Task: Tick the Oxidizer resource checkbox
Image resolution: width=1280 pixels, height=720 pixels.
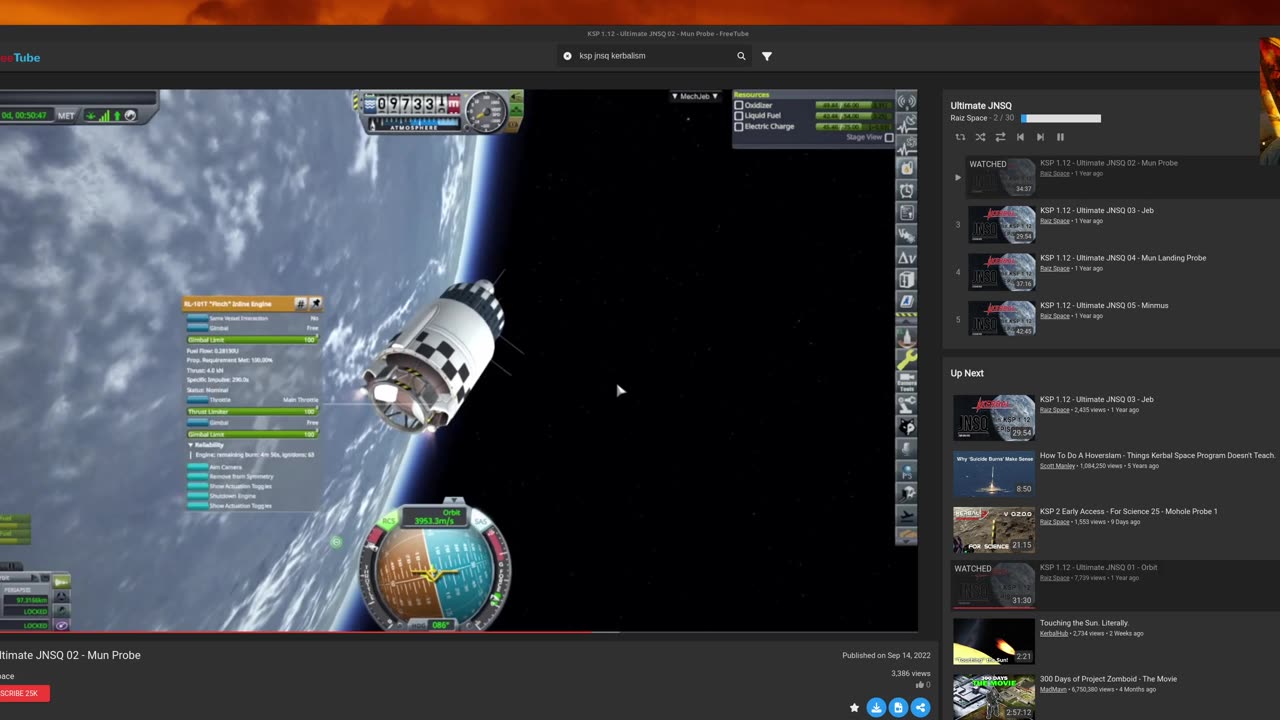Action: 739,105
